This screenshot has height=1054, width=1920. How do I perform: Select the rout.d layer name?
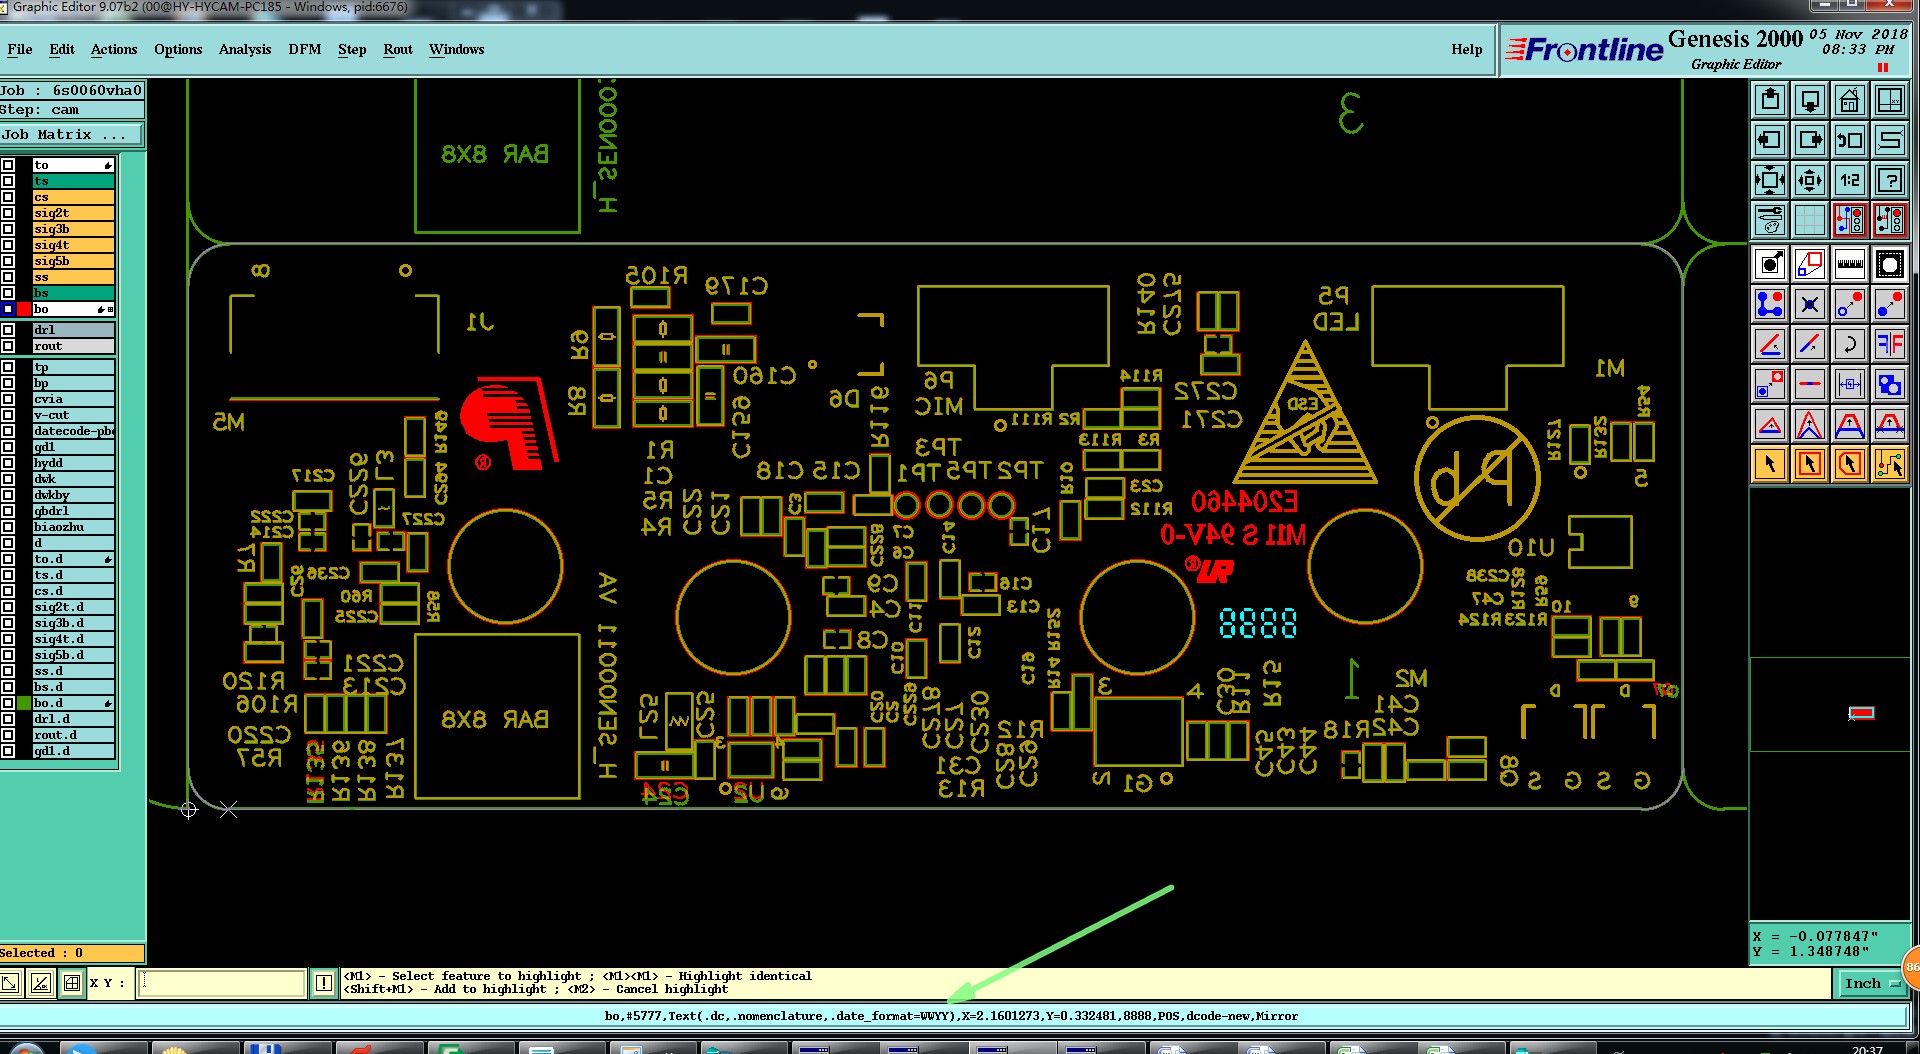(x=74, y=735)
